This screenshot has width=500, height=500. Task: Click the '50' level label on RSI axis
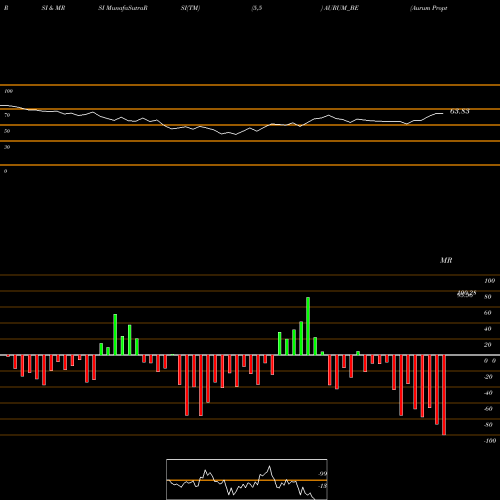coord(7,131)
